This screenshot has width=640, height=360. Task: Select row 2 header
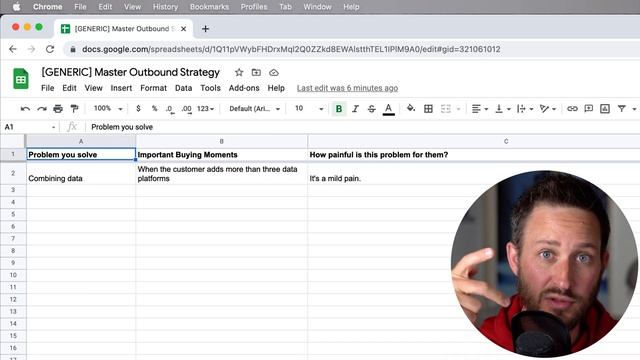[13, 173]
